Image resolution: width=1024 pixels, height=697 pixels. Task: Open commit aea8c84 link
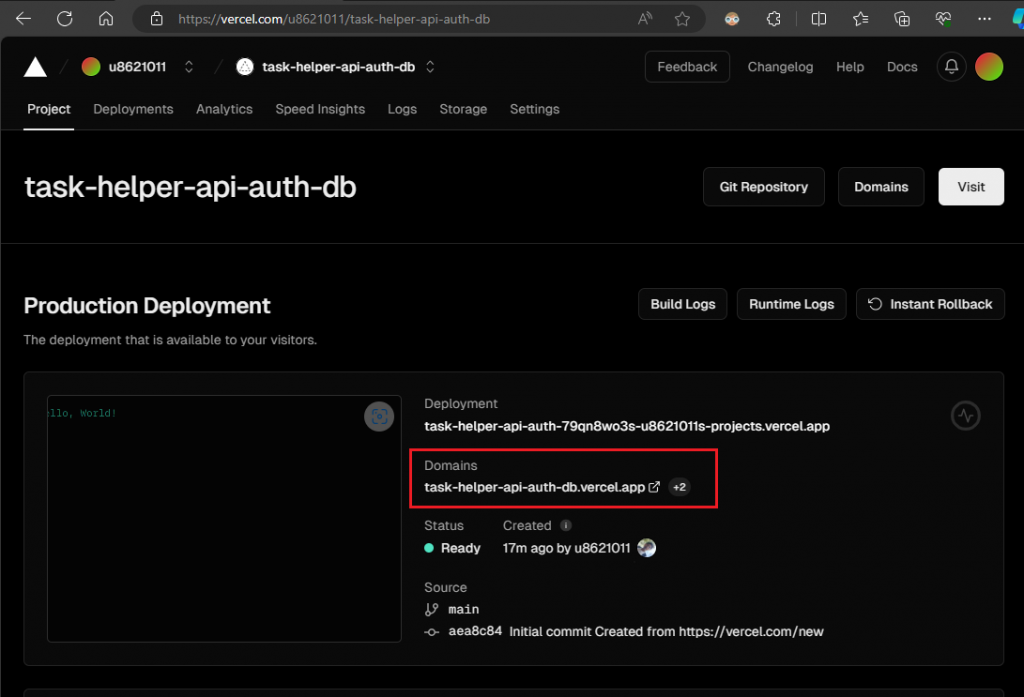(x=475, y=631)
